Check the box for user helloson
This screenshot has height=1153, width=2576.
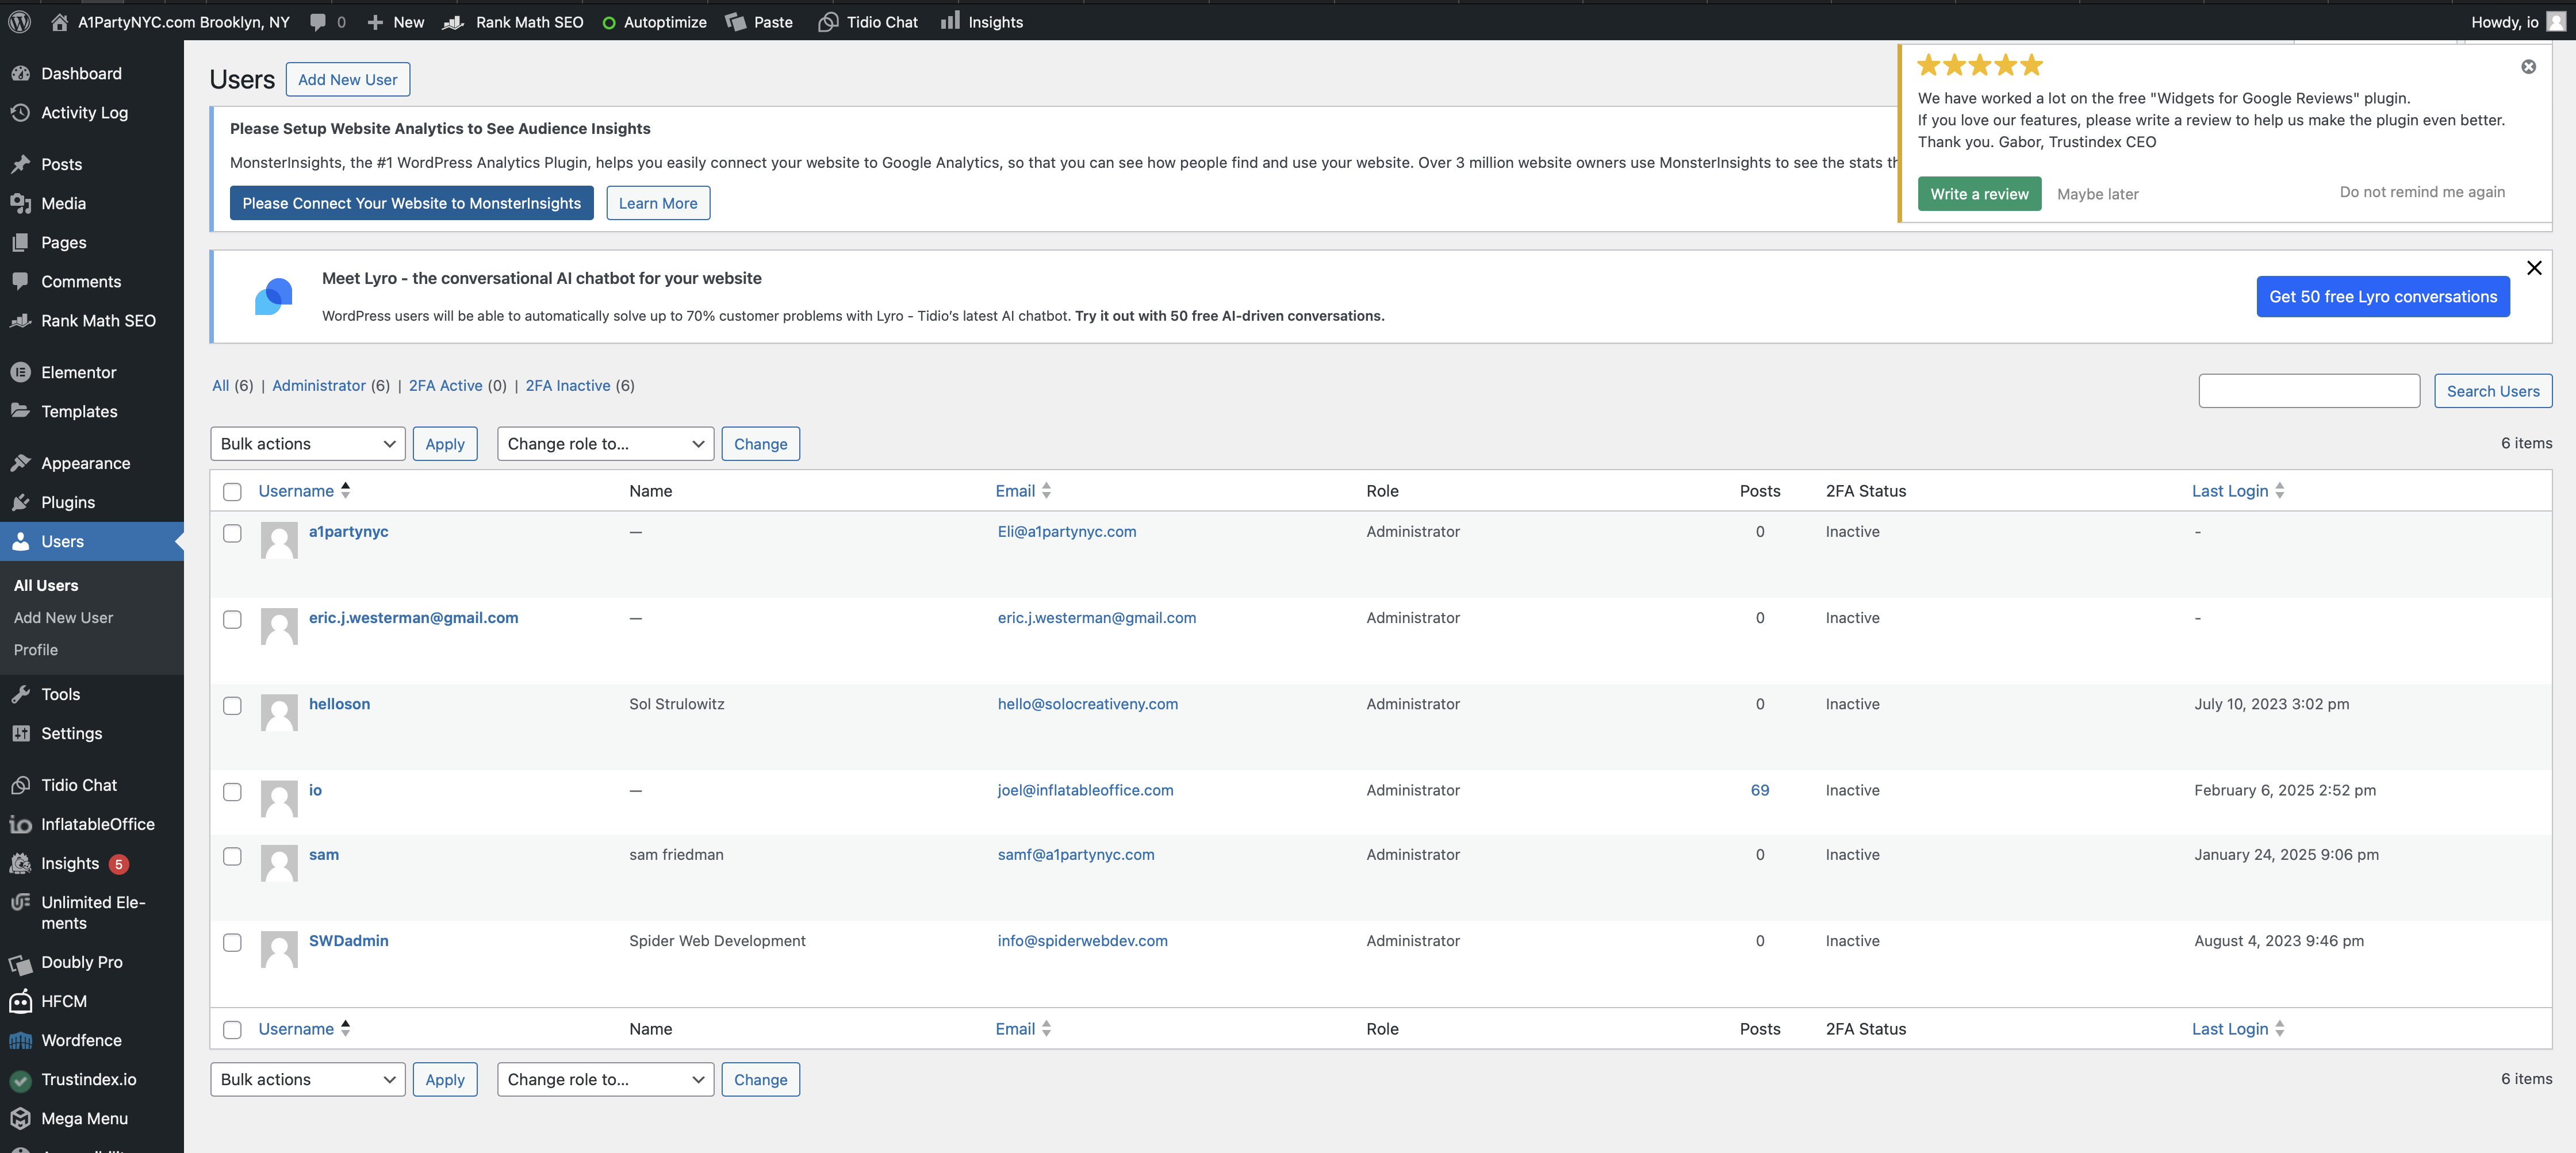[232, 706]
